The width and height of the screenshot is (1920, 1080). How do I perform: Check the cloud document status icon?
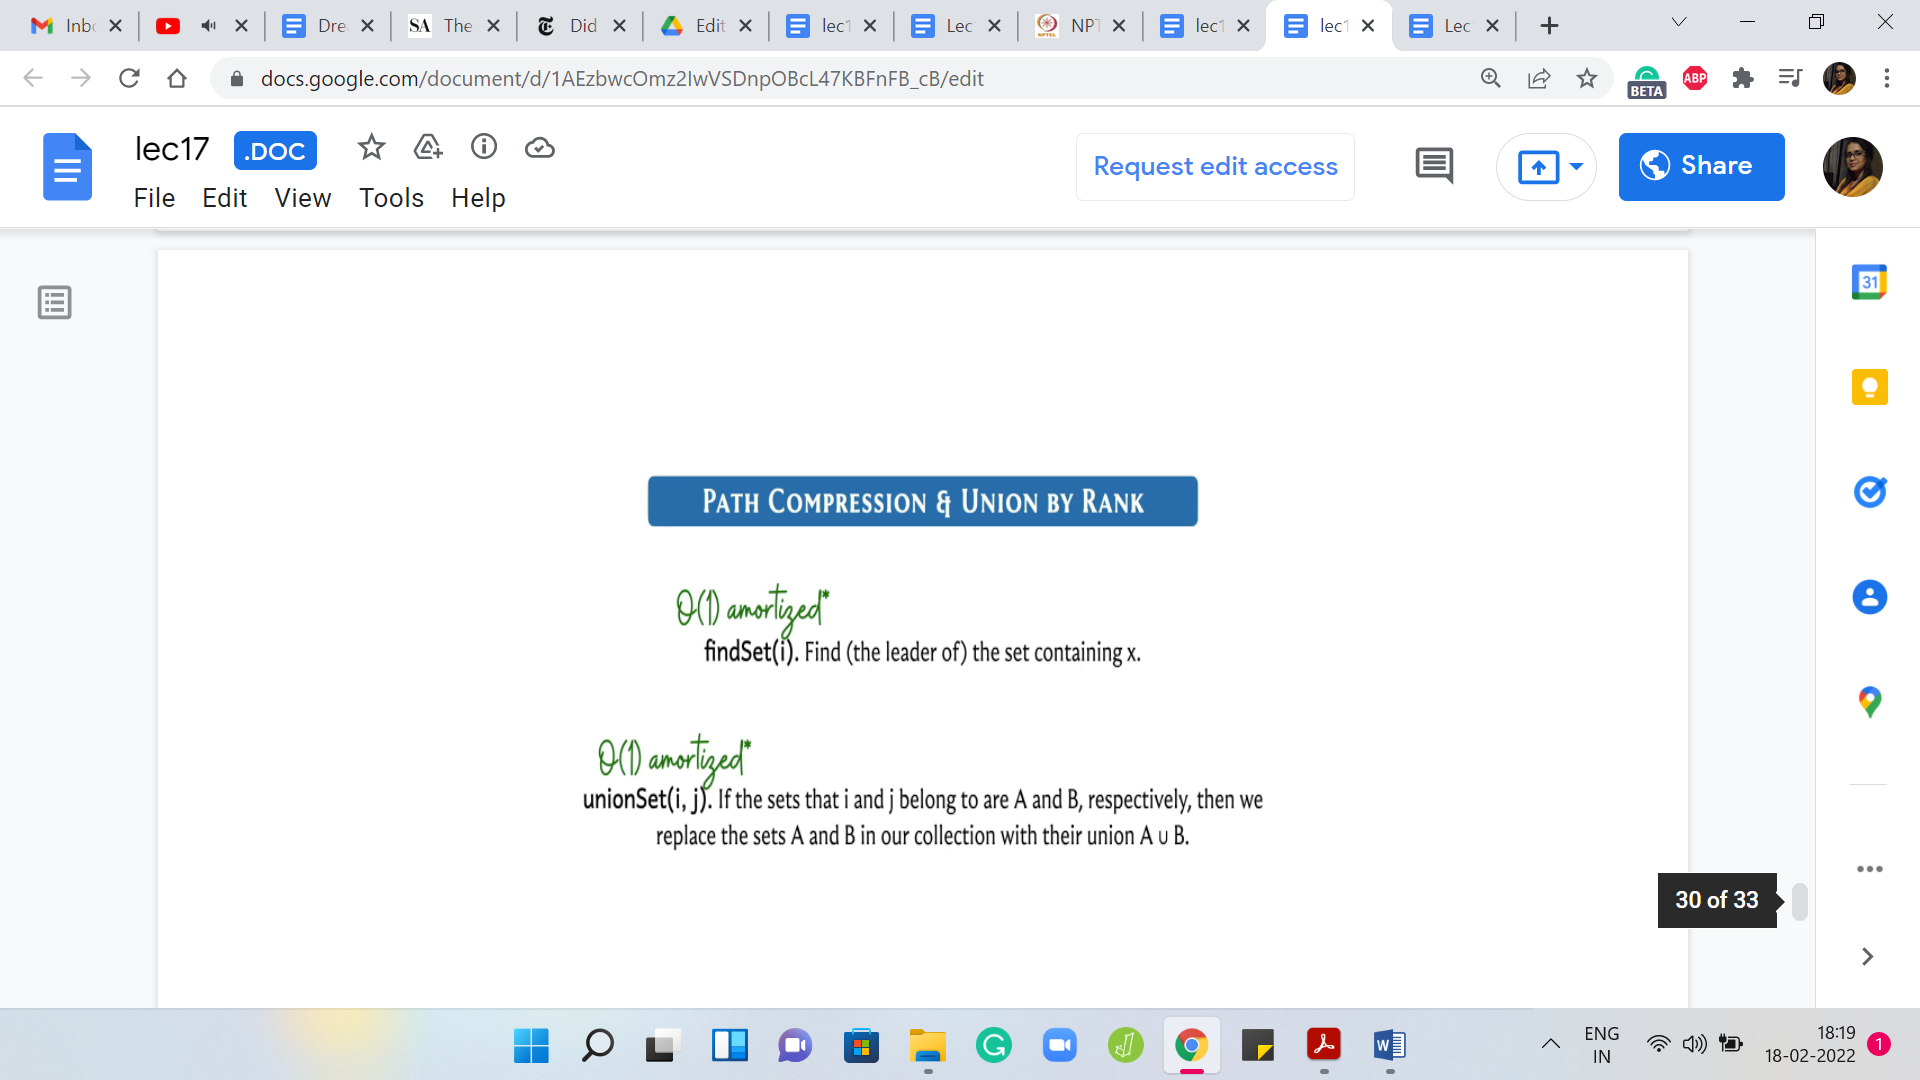pos(540,148)
